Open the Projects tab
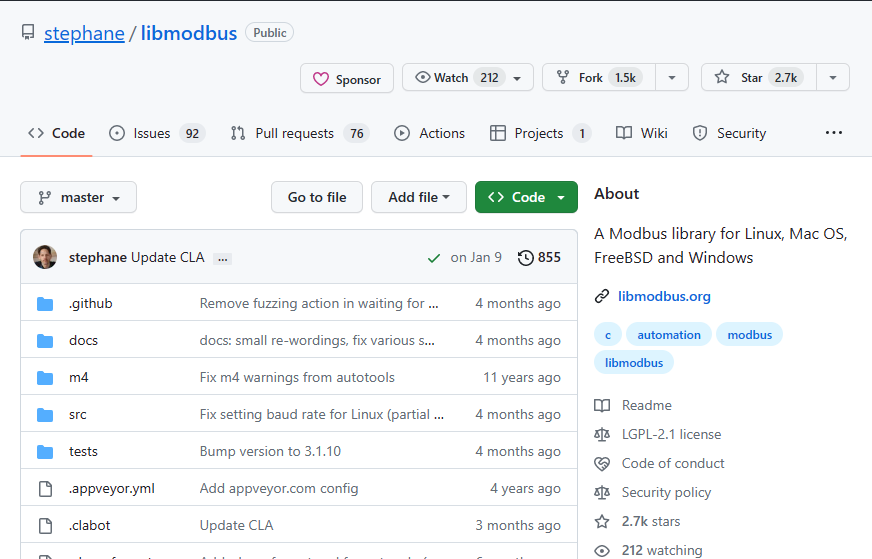Screen dimensions: 872x559 pyautogui.click(x=540, y=133)
